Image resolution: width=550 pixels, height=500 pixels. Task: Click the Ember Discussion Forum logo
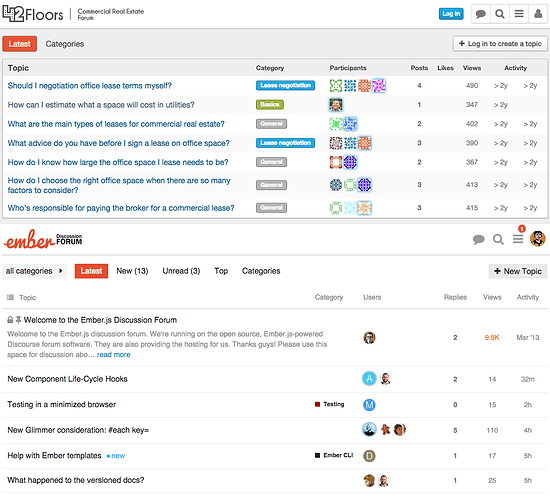click(x=43, y=240)
